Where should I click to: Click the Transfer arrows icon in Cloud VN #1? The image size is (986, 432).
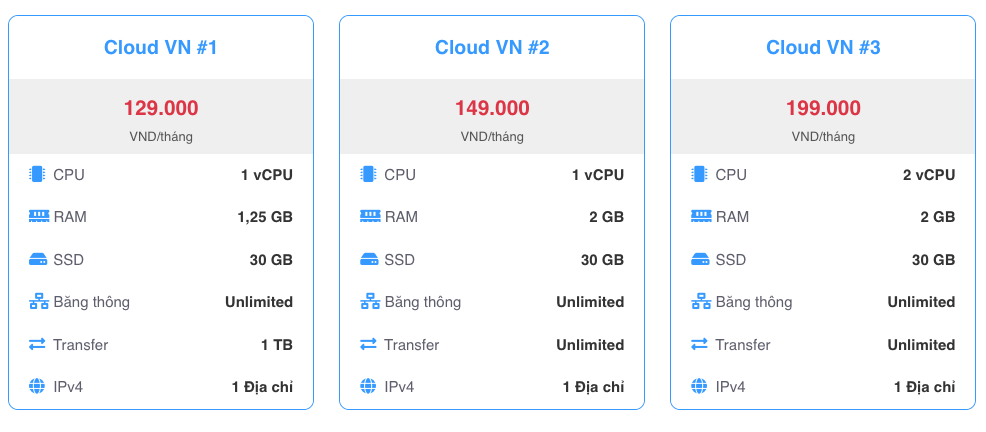tap(38, 345)
